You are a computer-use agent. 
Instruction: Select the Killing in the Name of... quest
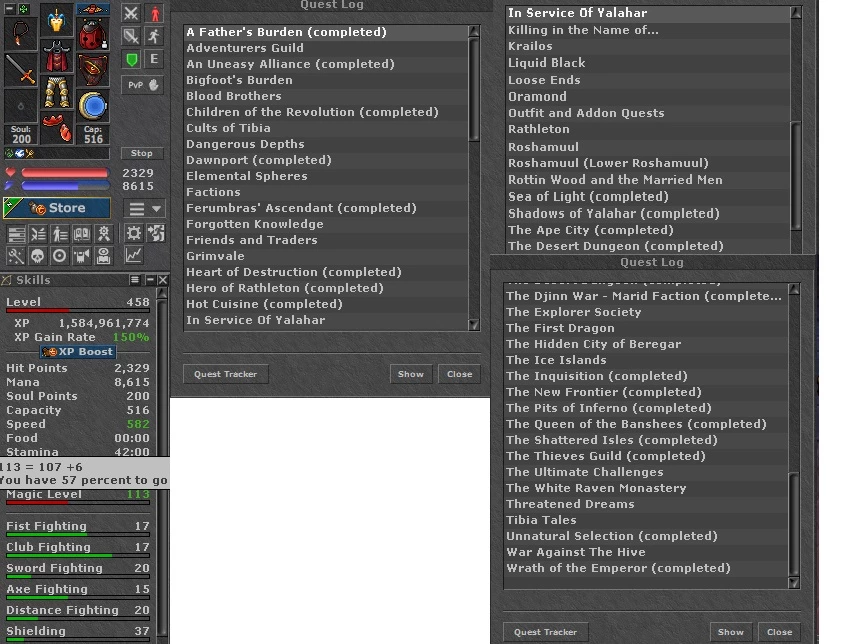coord(648,30)
